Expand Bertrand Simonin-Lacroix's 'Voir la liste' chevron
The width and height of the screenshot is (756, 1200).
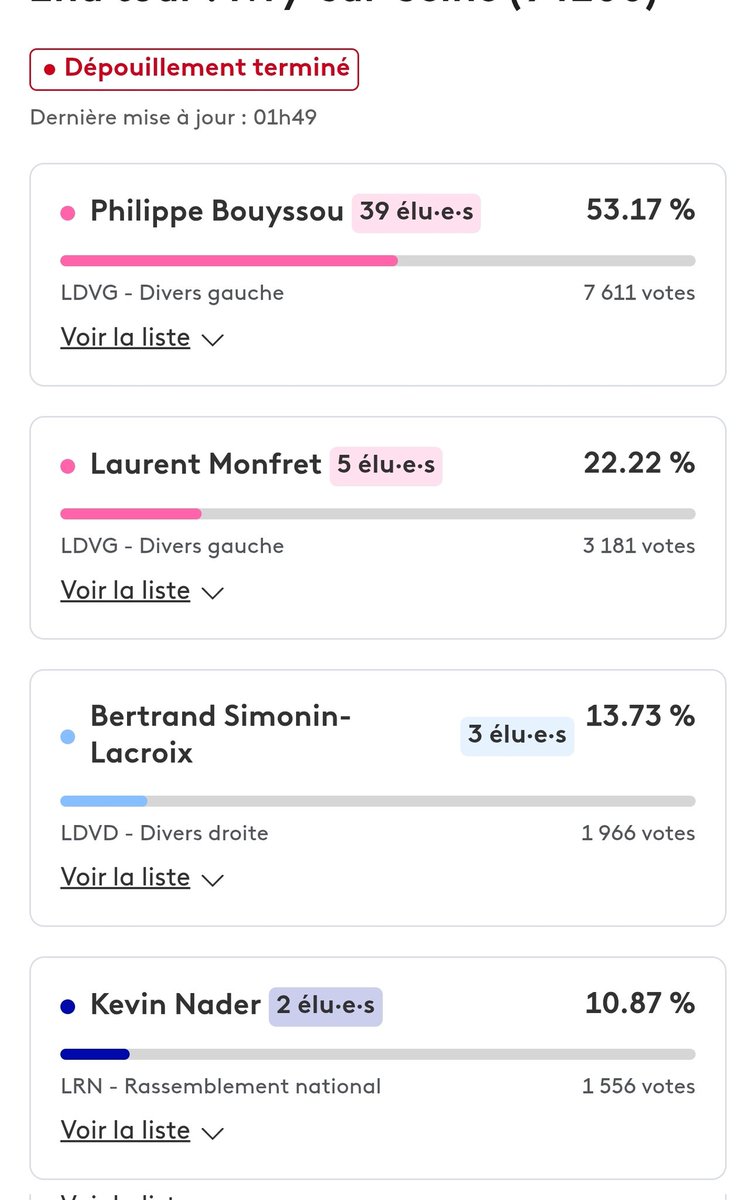212,880
